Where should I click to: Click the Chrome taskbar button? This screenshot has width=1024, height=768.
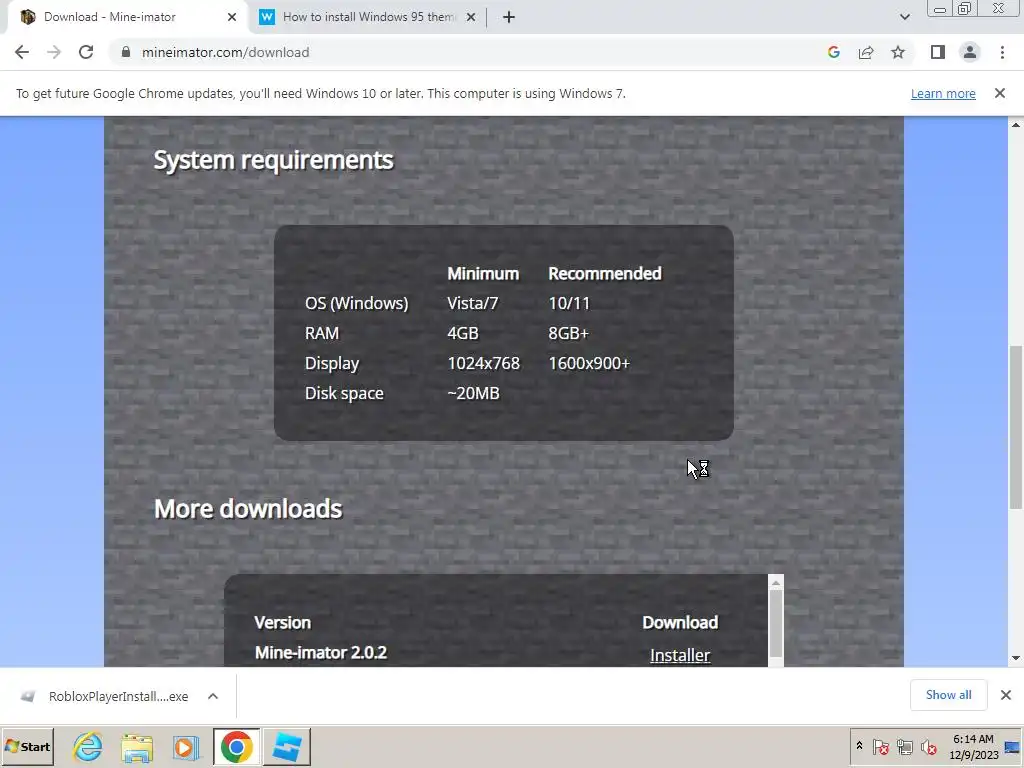236,746
